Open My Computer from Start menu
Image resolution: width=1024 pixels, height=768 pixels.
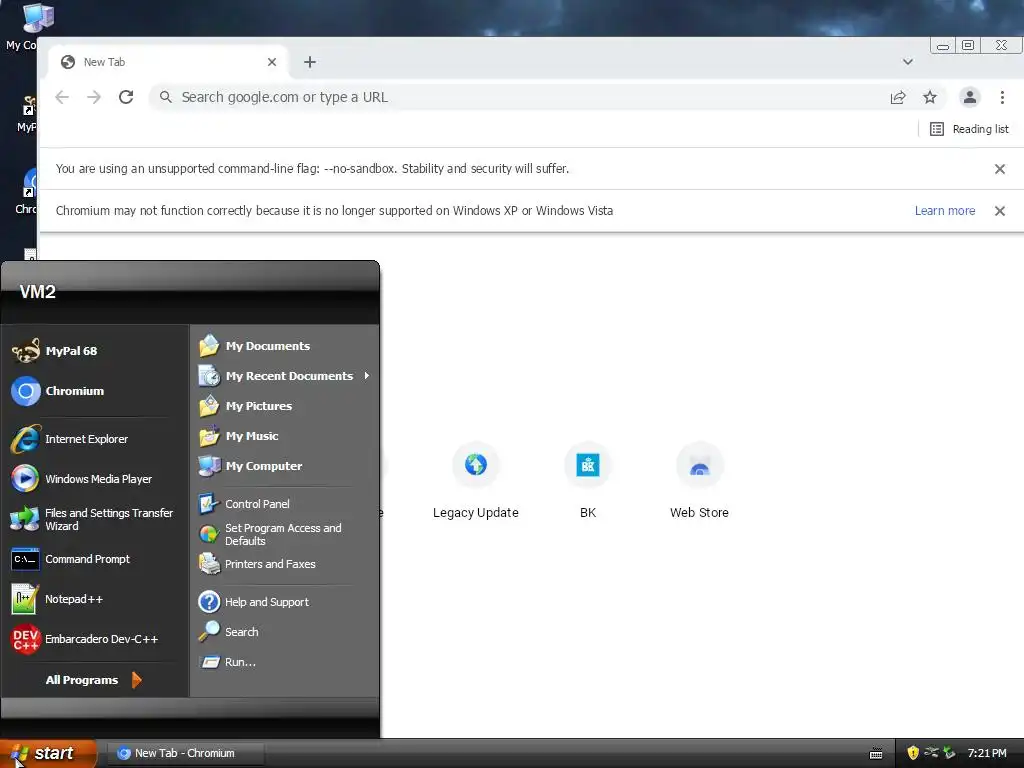285,466
